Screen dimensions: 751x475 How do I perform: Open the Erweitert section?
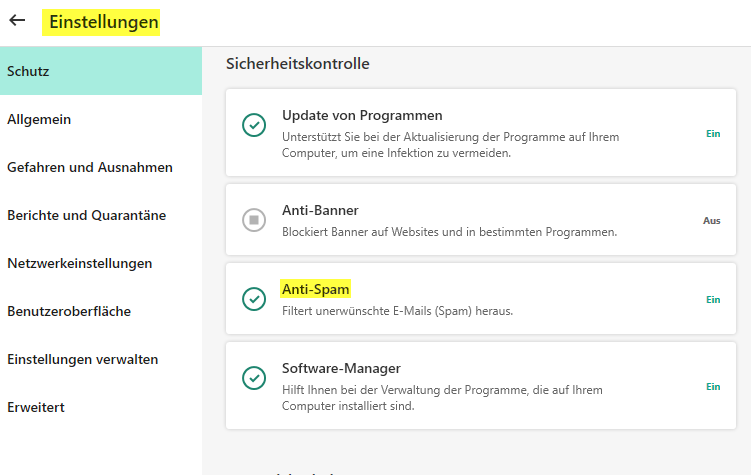click(x=36, y=407)
